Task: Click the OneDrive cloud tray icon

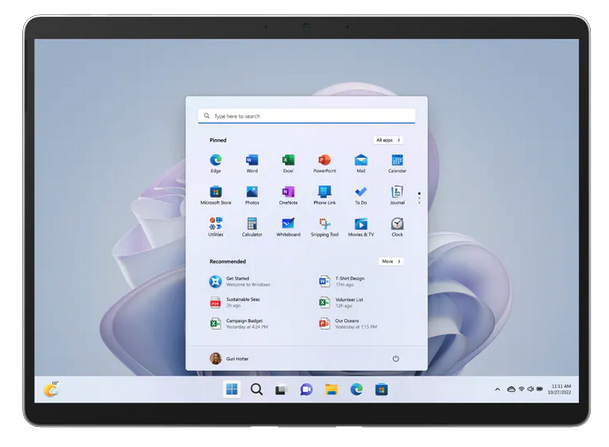Action: click(511, 389)
